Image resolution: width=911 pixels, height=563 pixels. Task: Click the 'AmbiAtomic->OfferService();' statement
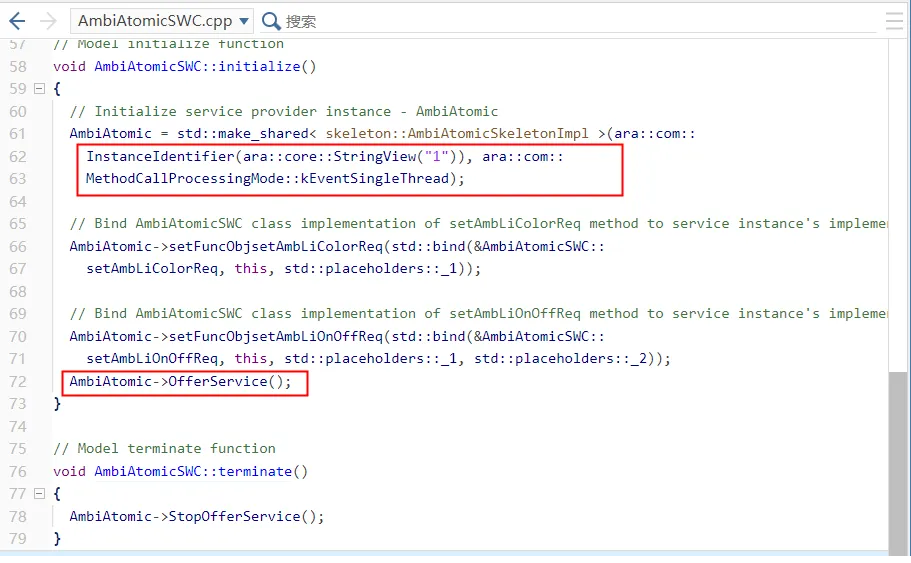tap(180, 382)
